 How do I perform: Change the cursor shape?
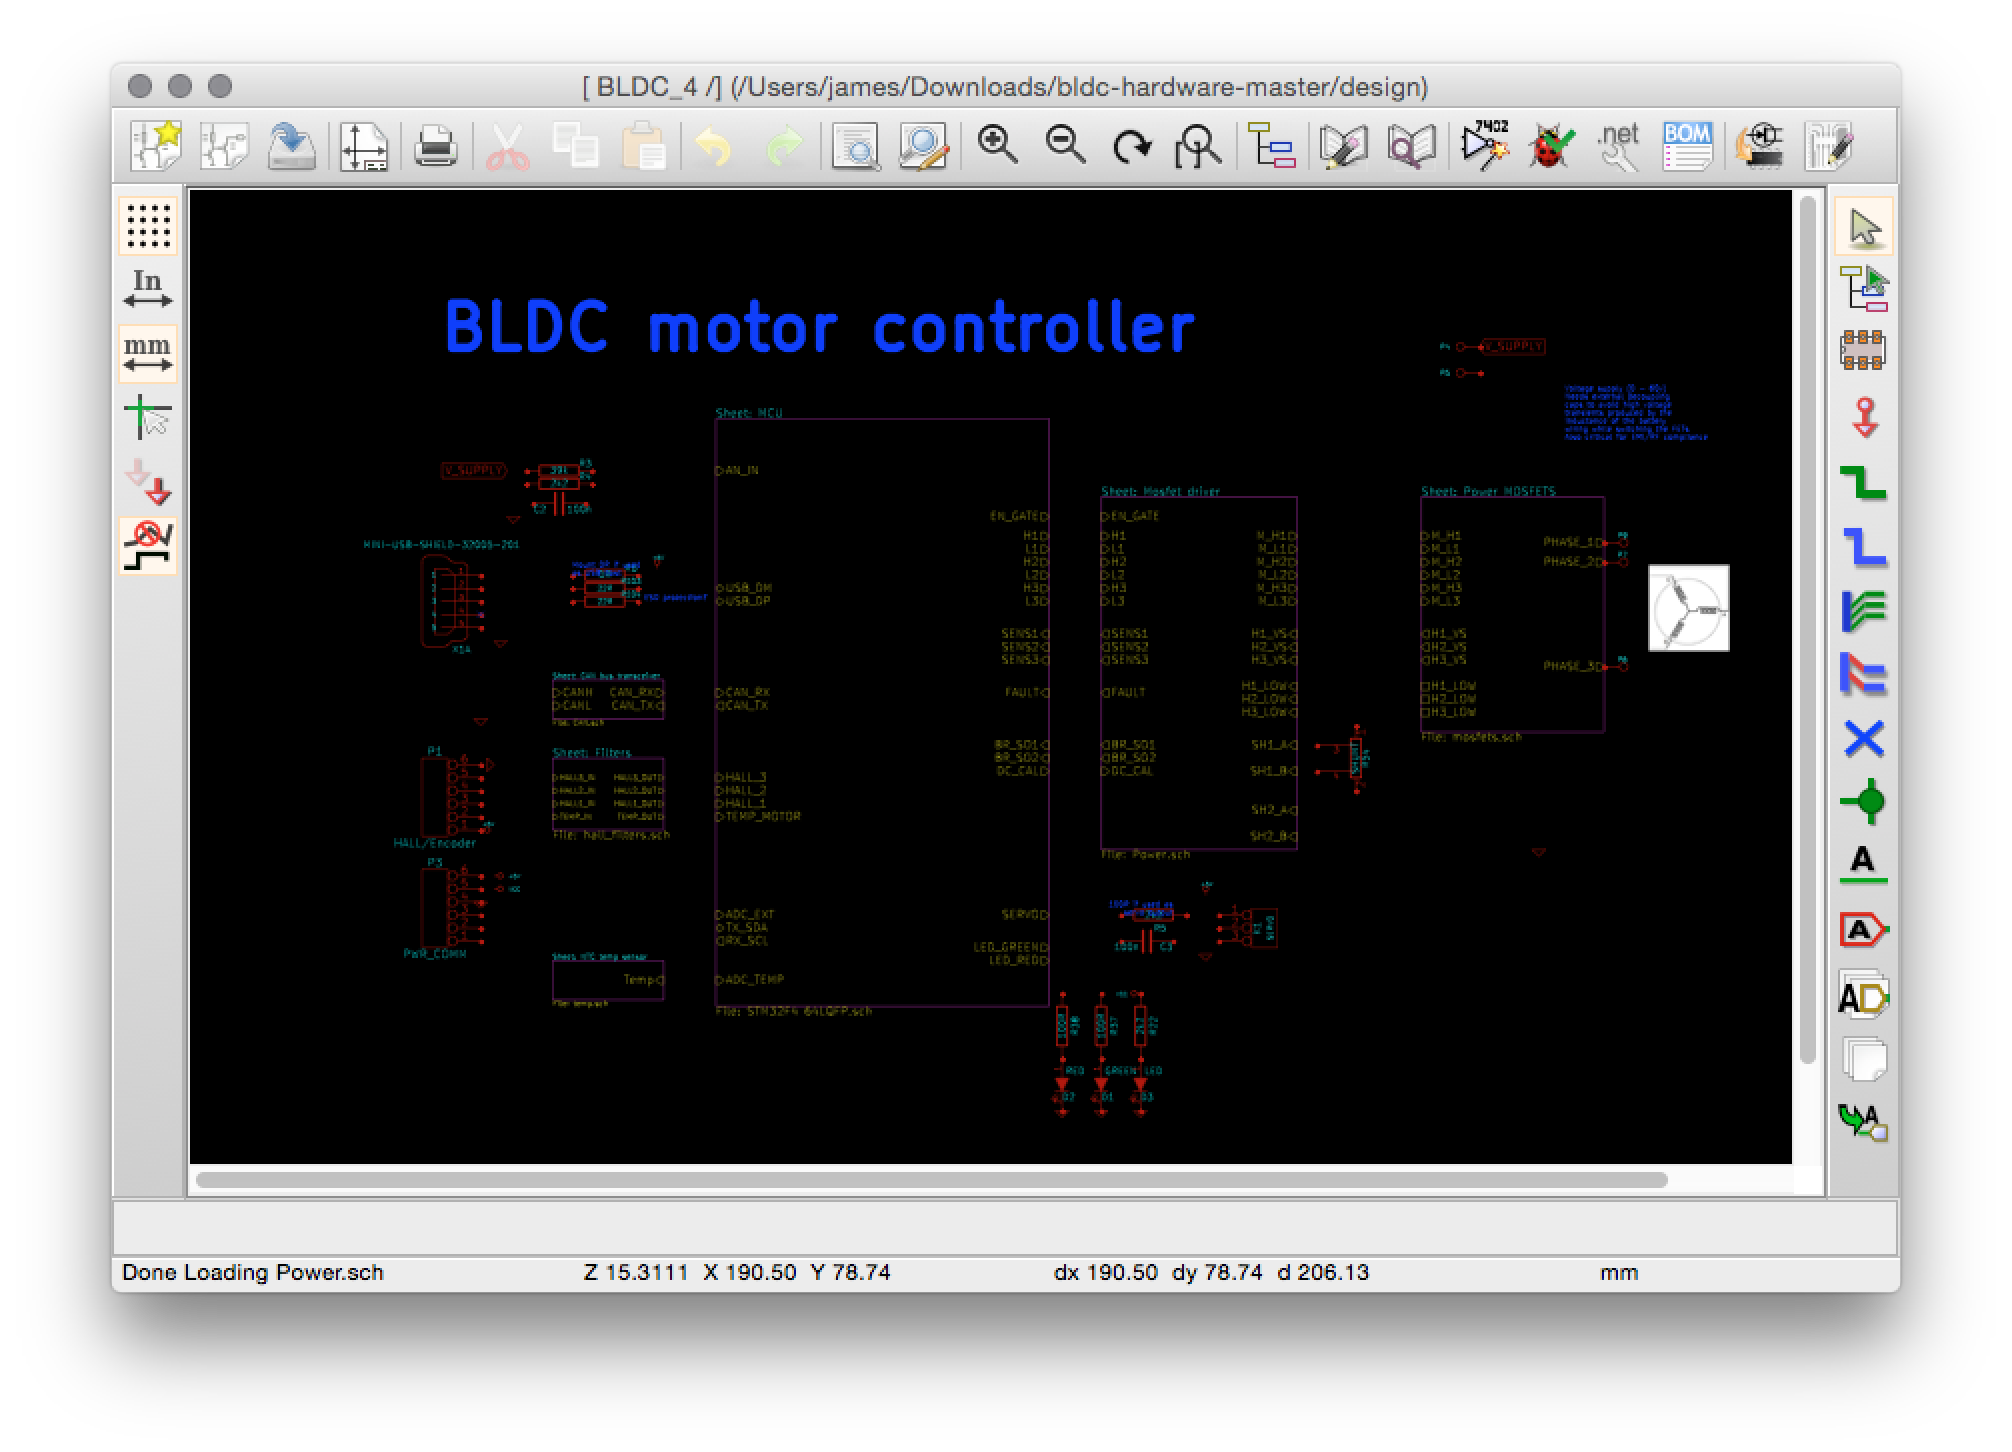[148, 417]
